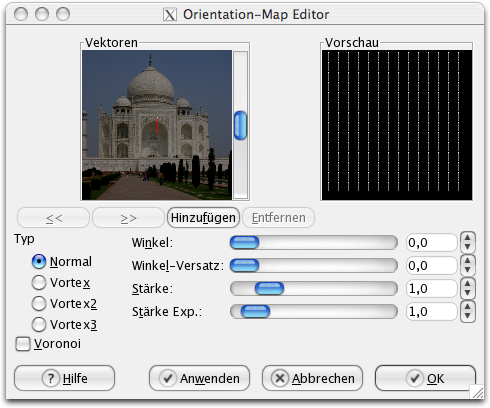Click the Vorschau preview panel

[397, 125]
